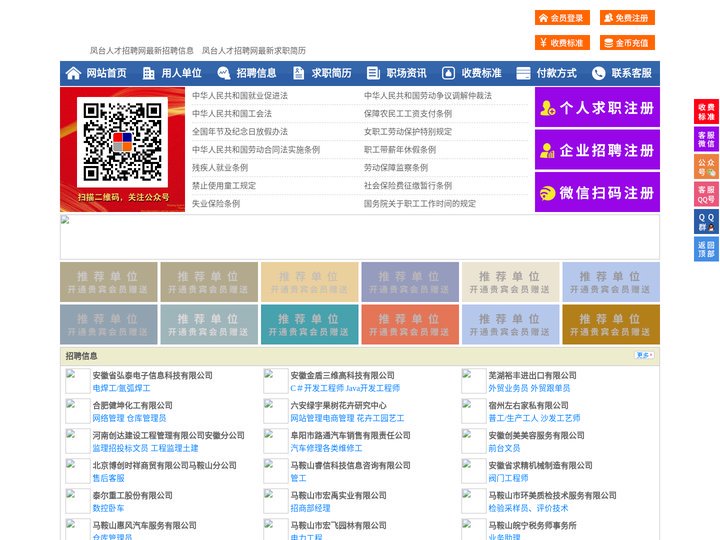Click logo thumbnail beside 泰尔重工股份有限公司
The height and width of the screenshot is (540, 720).
coord(77,501)
